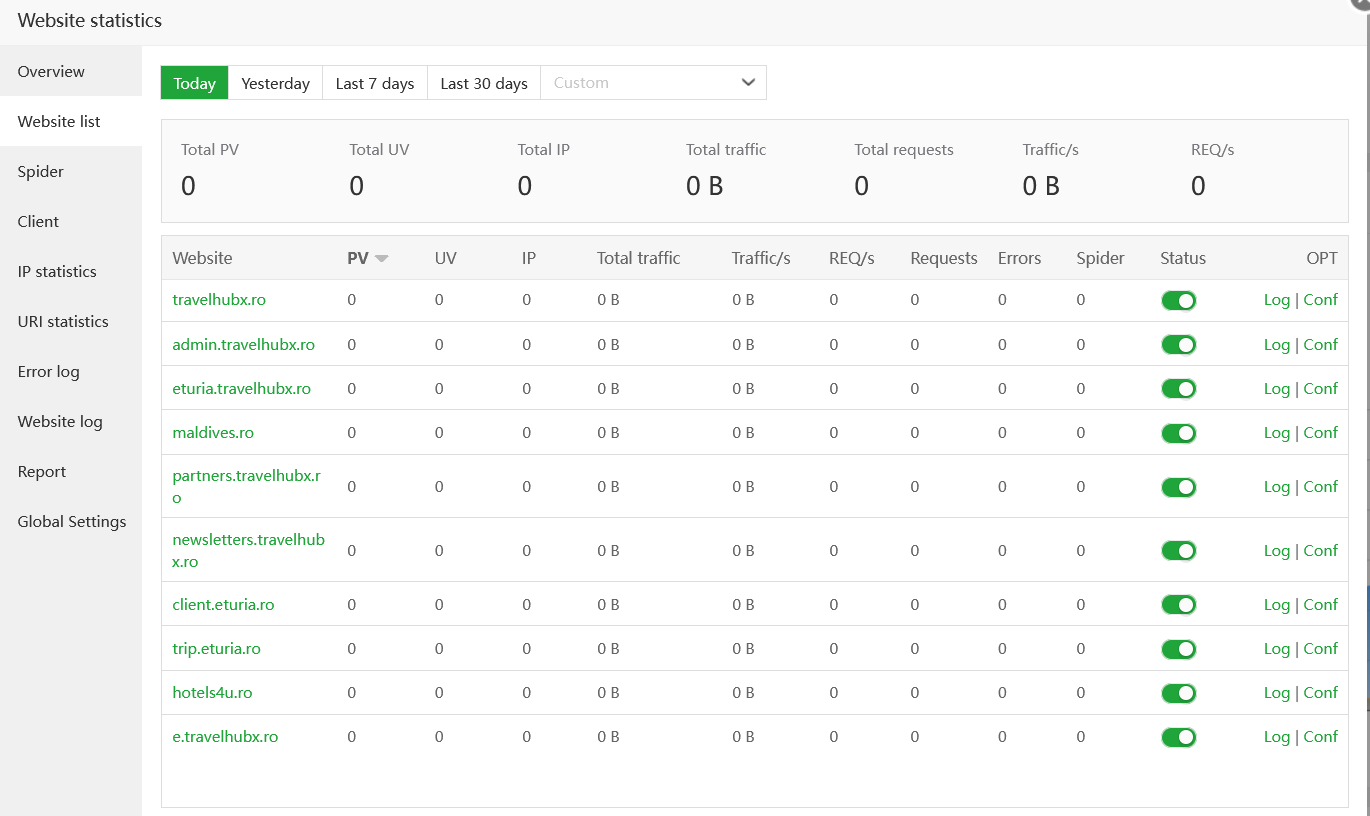Toggle the client.eturia.ro status switch

coord(1178,605)
